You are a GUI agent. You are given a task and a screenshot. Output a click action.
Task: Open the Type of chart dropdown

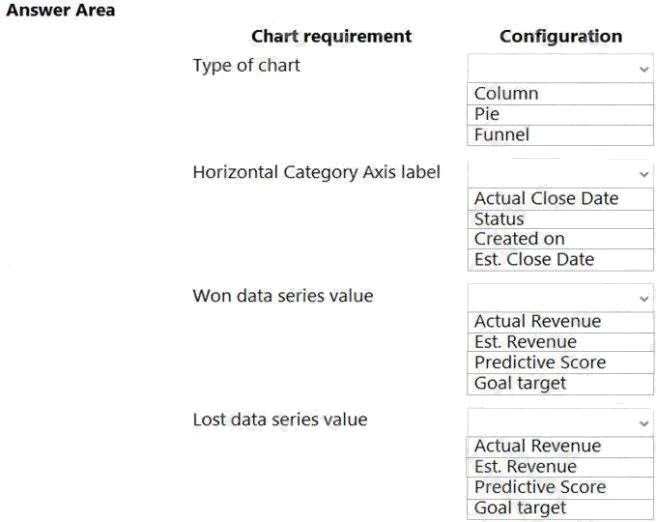tap(560, 68)
